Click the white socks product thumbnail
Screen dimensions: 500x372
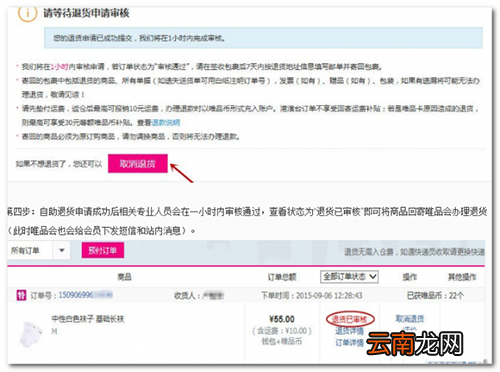click(31, 334)
